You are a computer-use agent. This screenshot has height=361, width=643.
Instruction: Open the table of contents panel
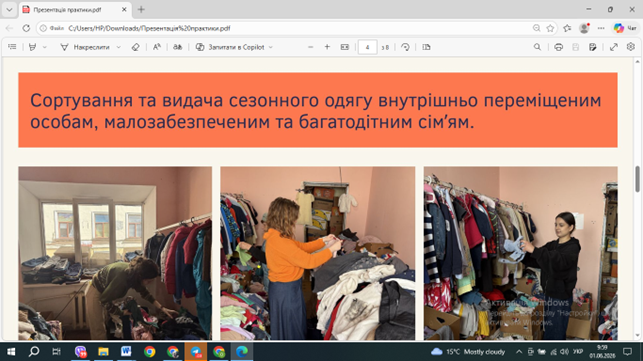click(12, 47)
